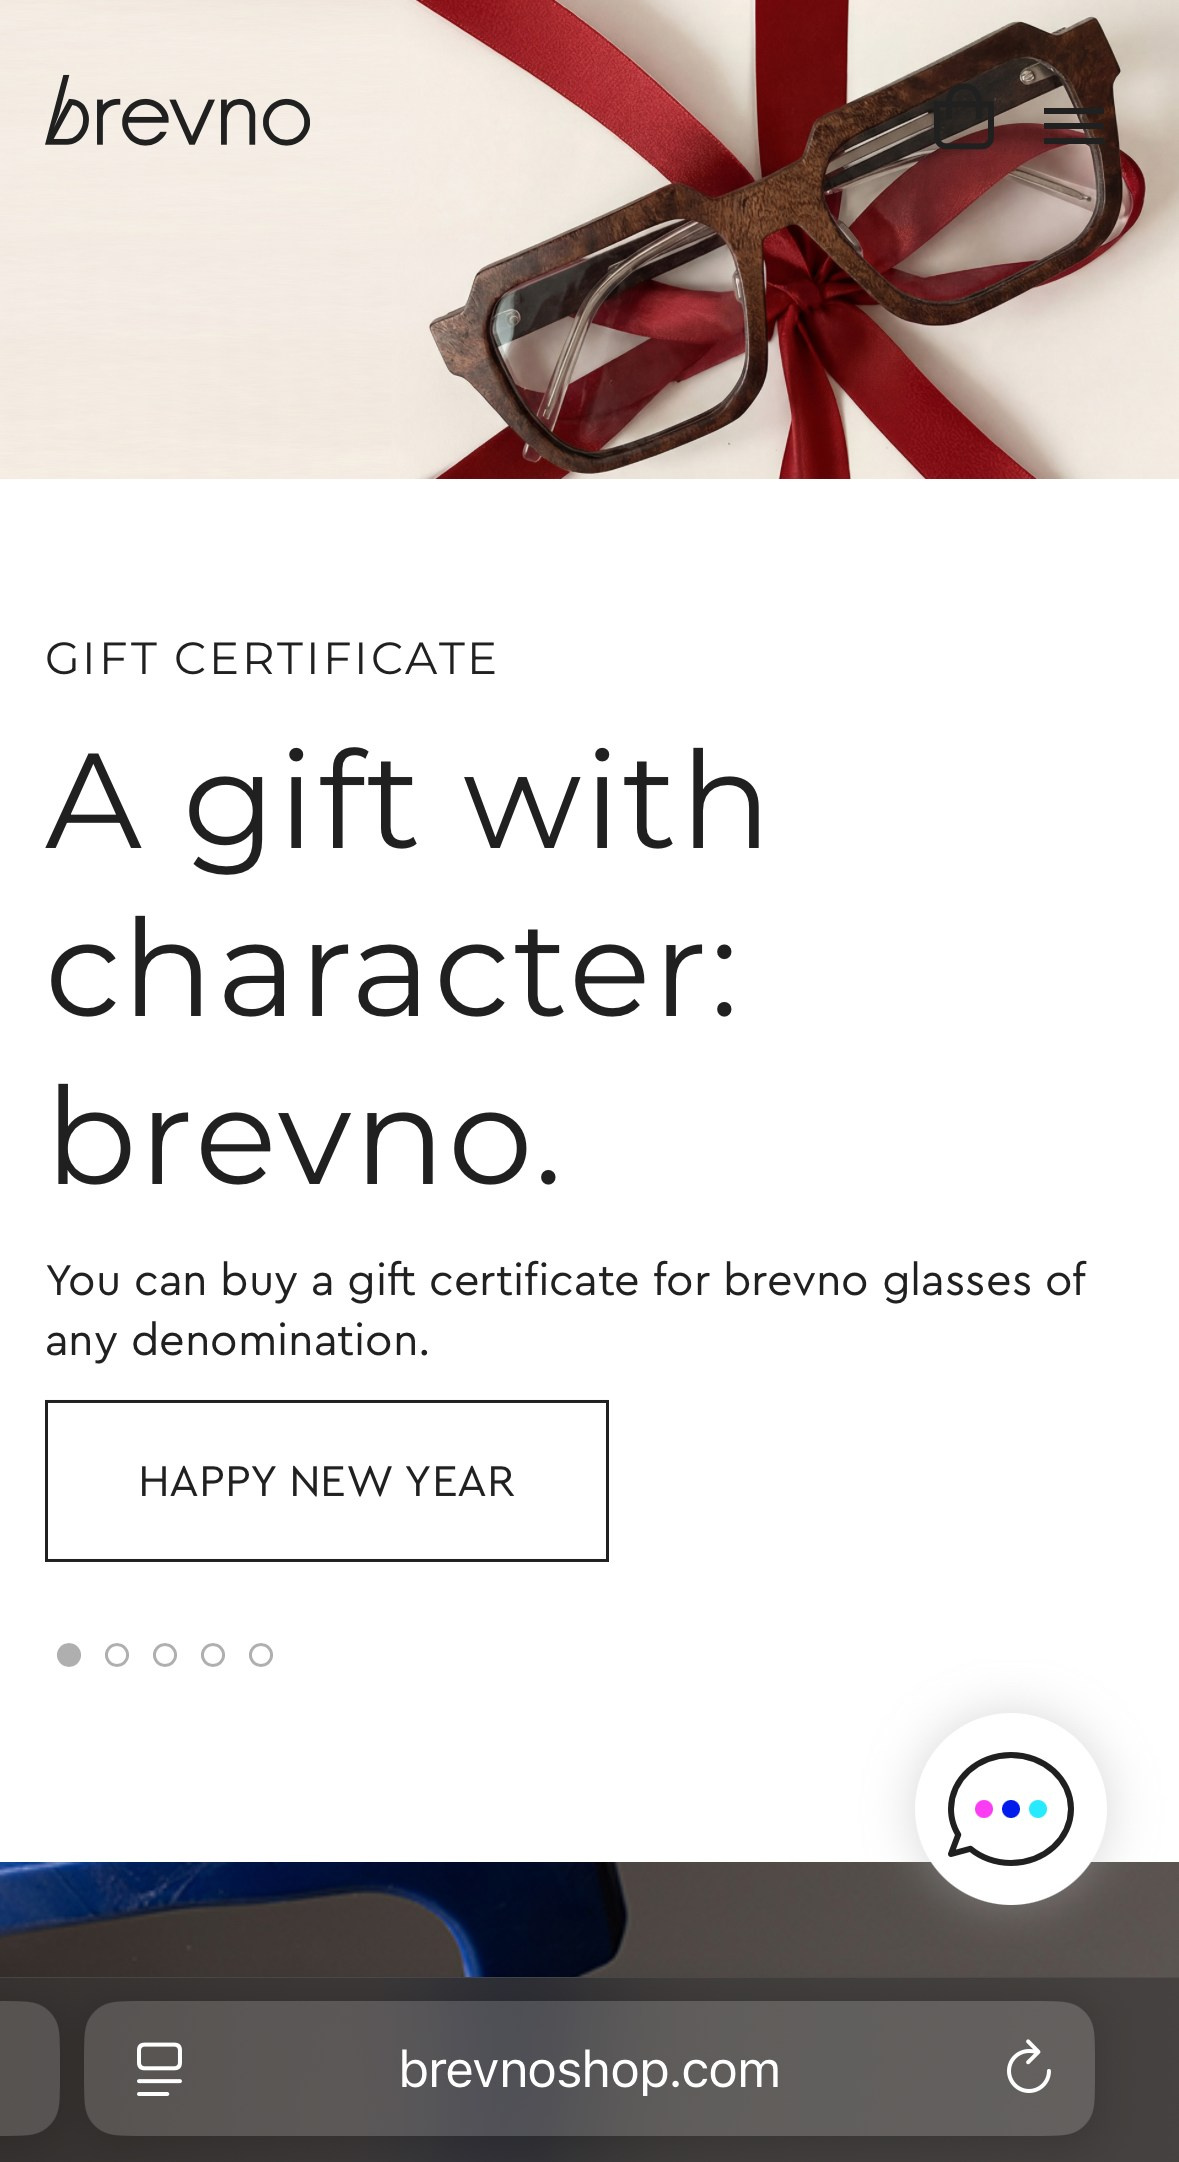Switch to the second carousel slide dot
The height and width of the screenshot is (2162, 1179).
[117, 1655]
